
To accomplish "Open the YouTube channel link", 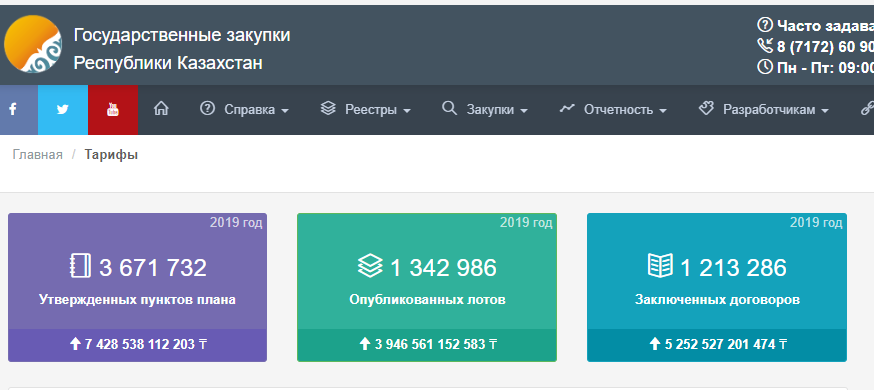I will pos(113,110).
